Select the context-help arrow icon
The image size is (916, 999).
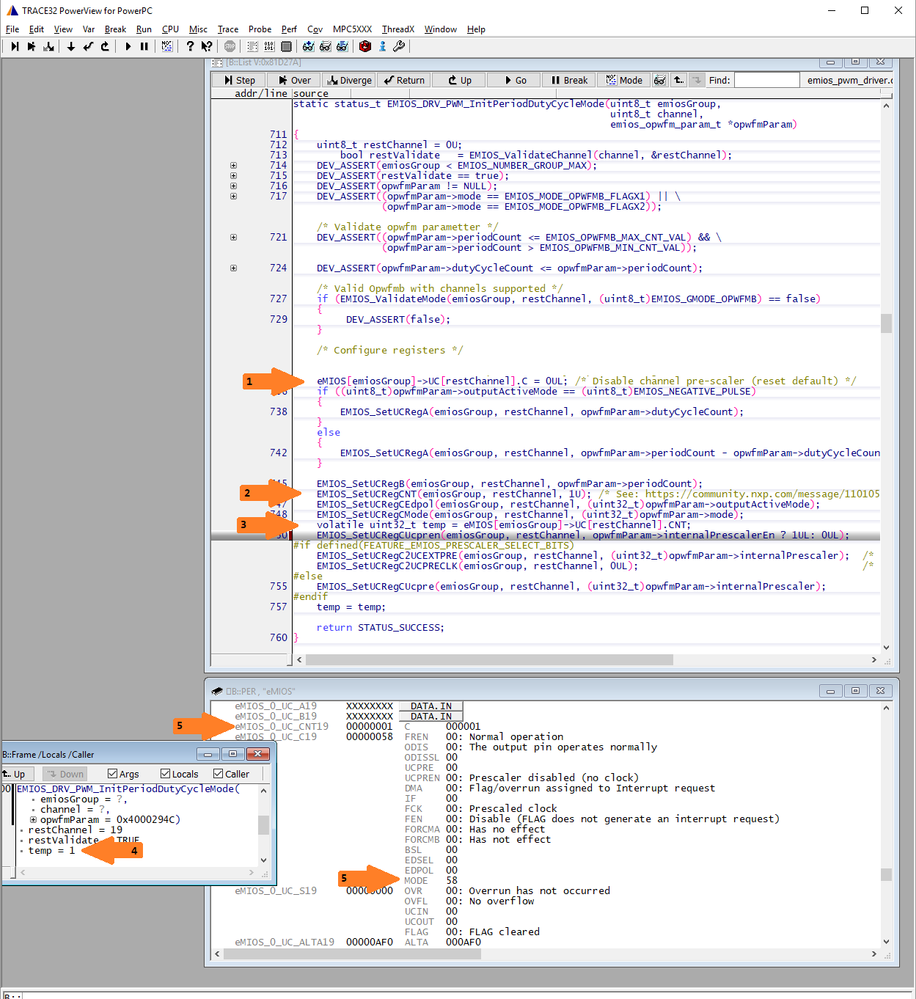click(x=206, y=46)
